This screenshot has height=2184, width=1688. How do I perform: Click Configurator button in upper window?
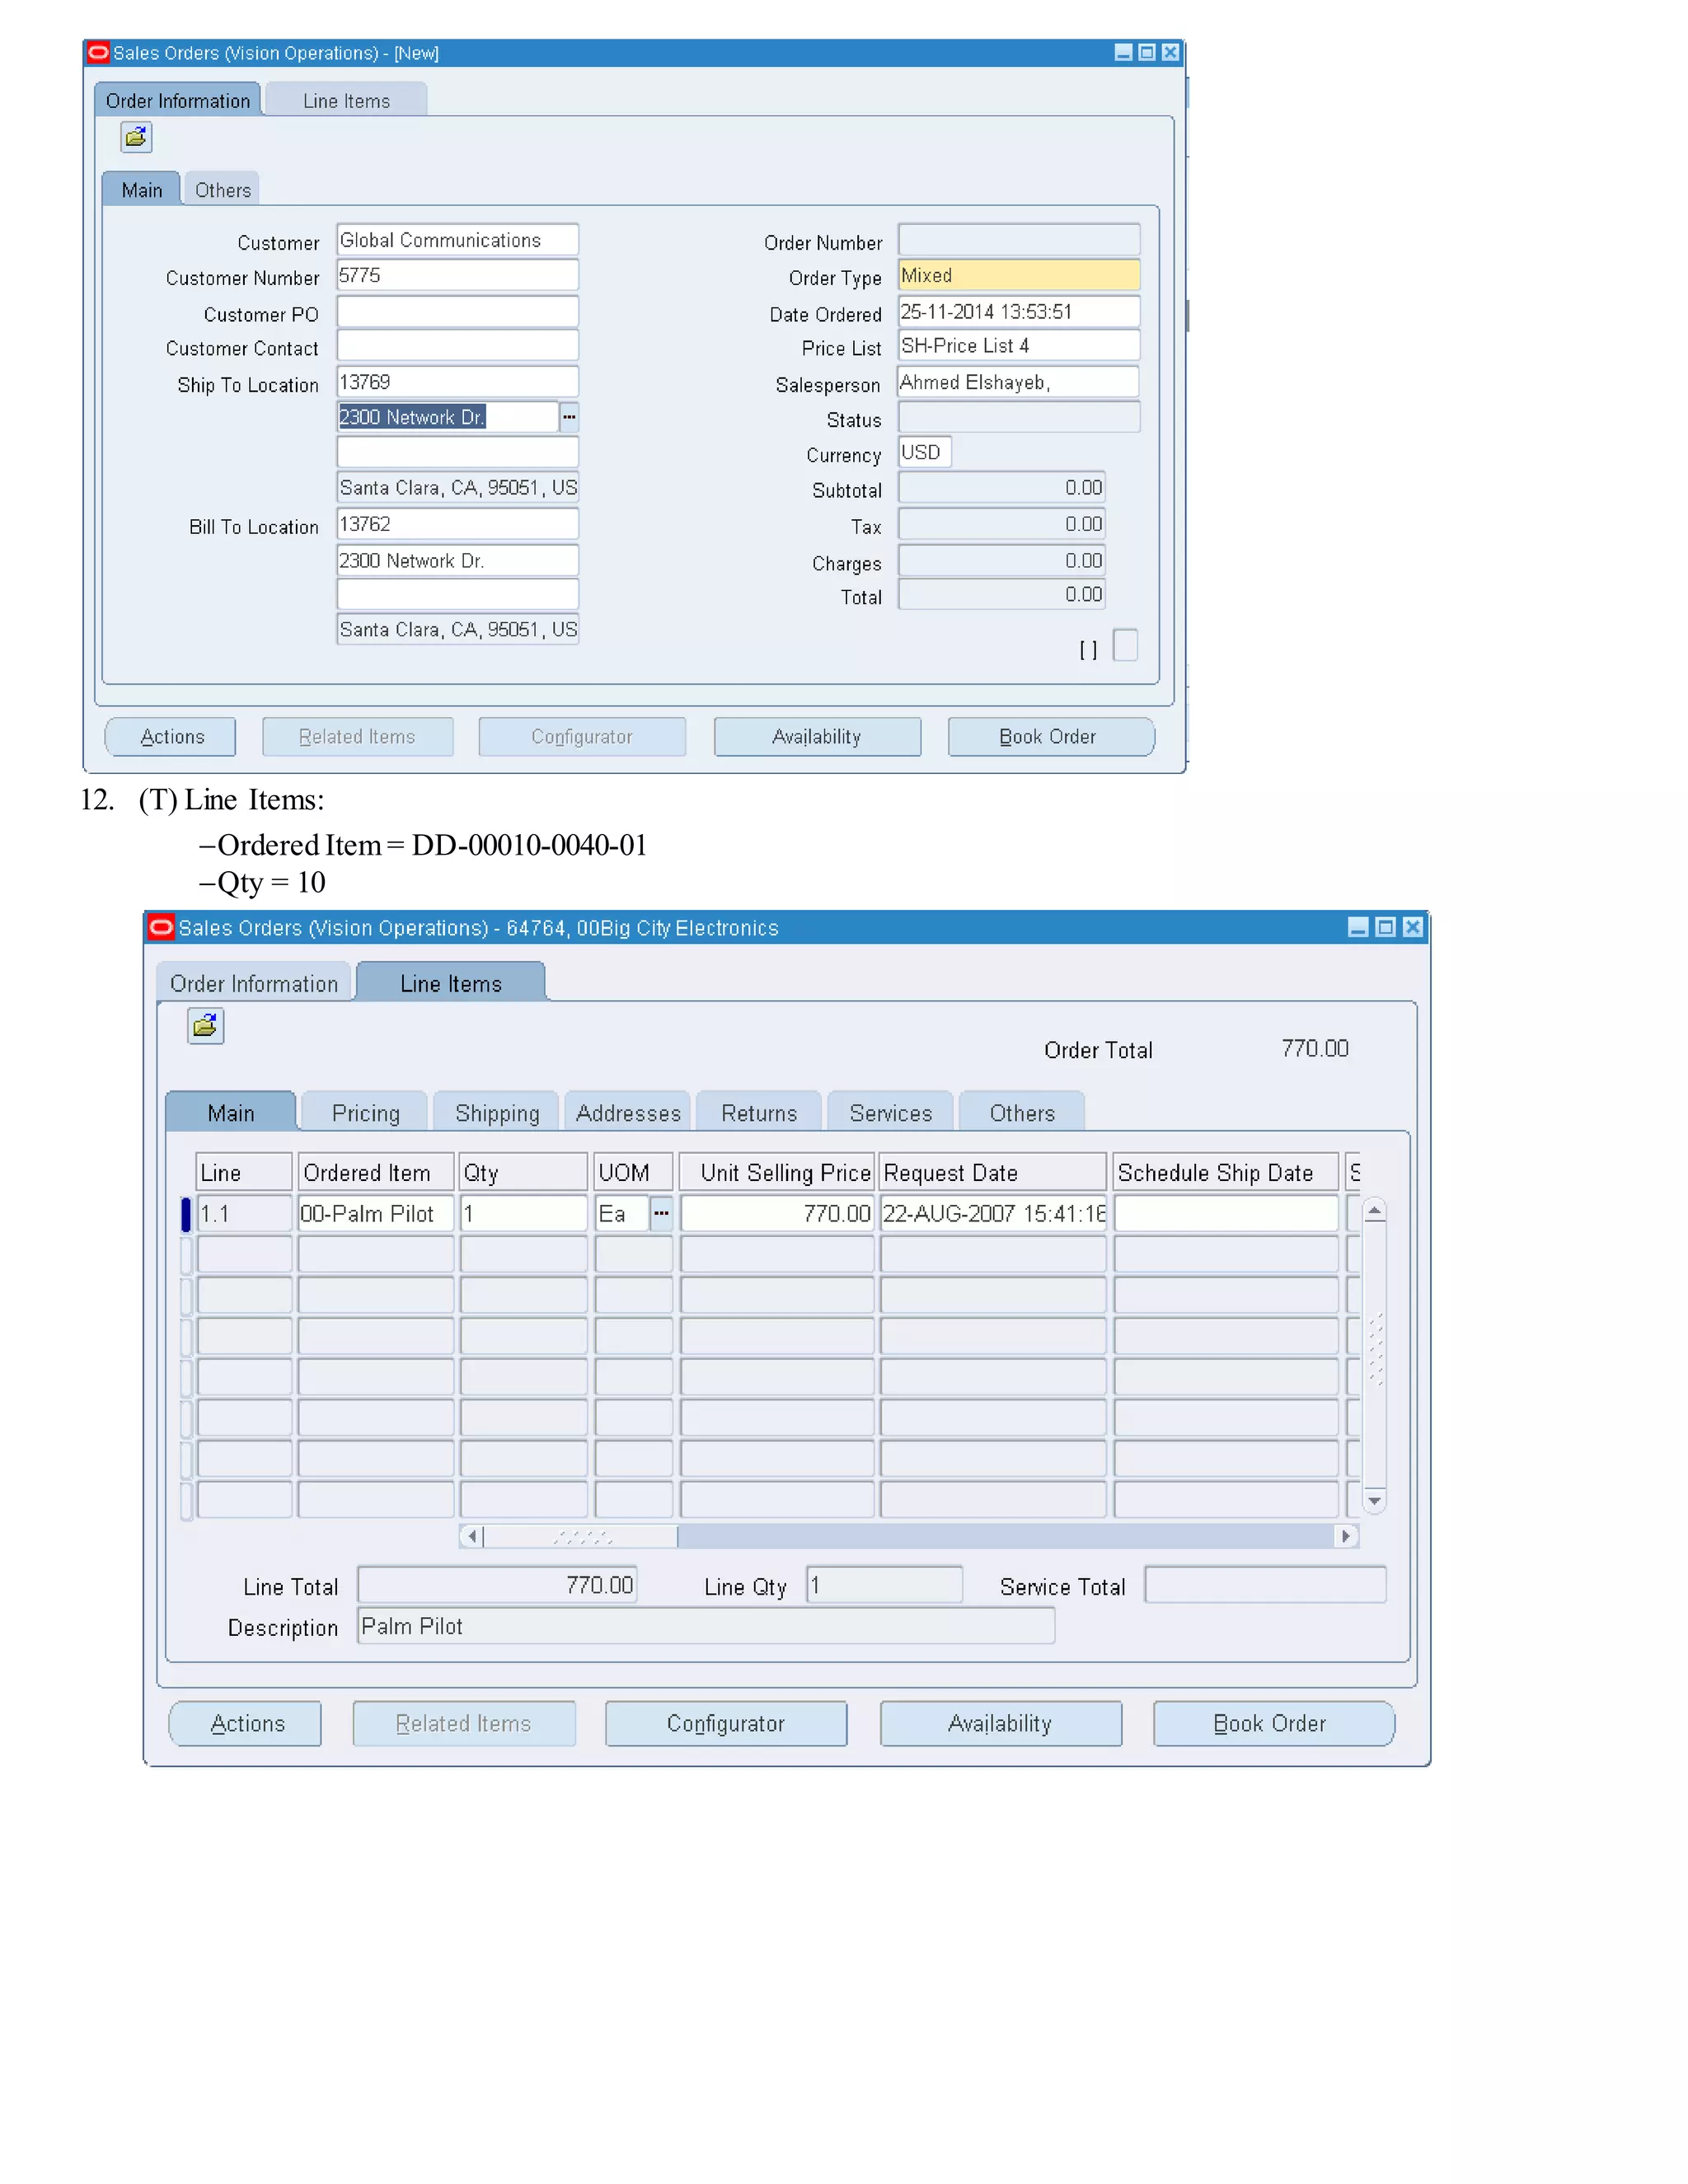(x=582, y=737)
